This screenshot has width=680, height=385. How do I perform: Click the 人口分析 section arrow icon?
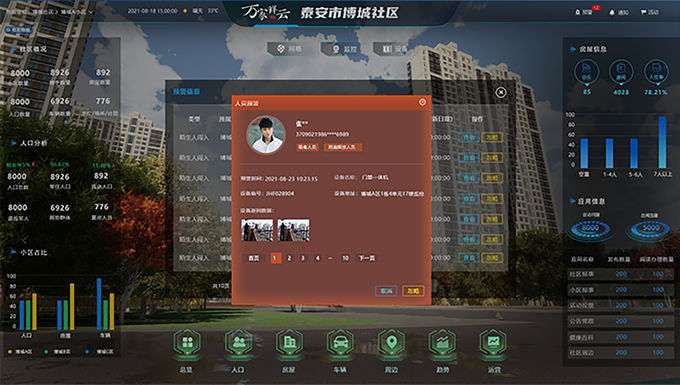13,143
